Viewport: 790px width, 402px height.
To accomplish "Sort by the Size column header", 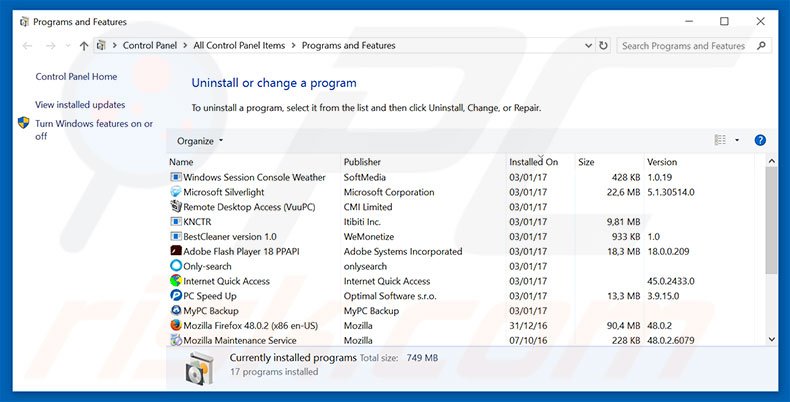I will pos(586,162).
